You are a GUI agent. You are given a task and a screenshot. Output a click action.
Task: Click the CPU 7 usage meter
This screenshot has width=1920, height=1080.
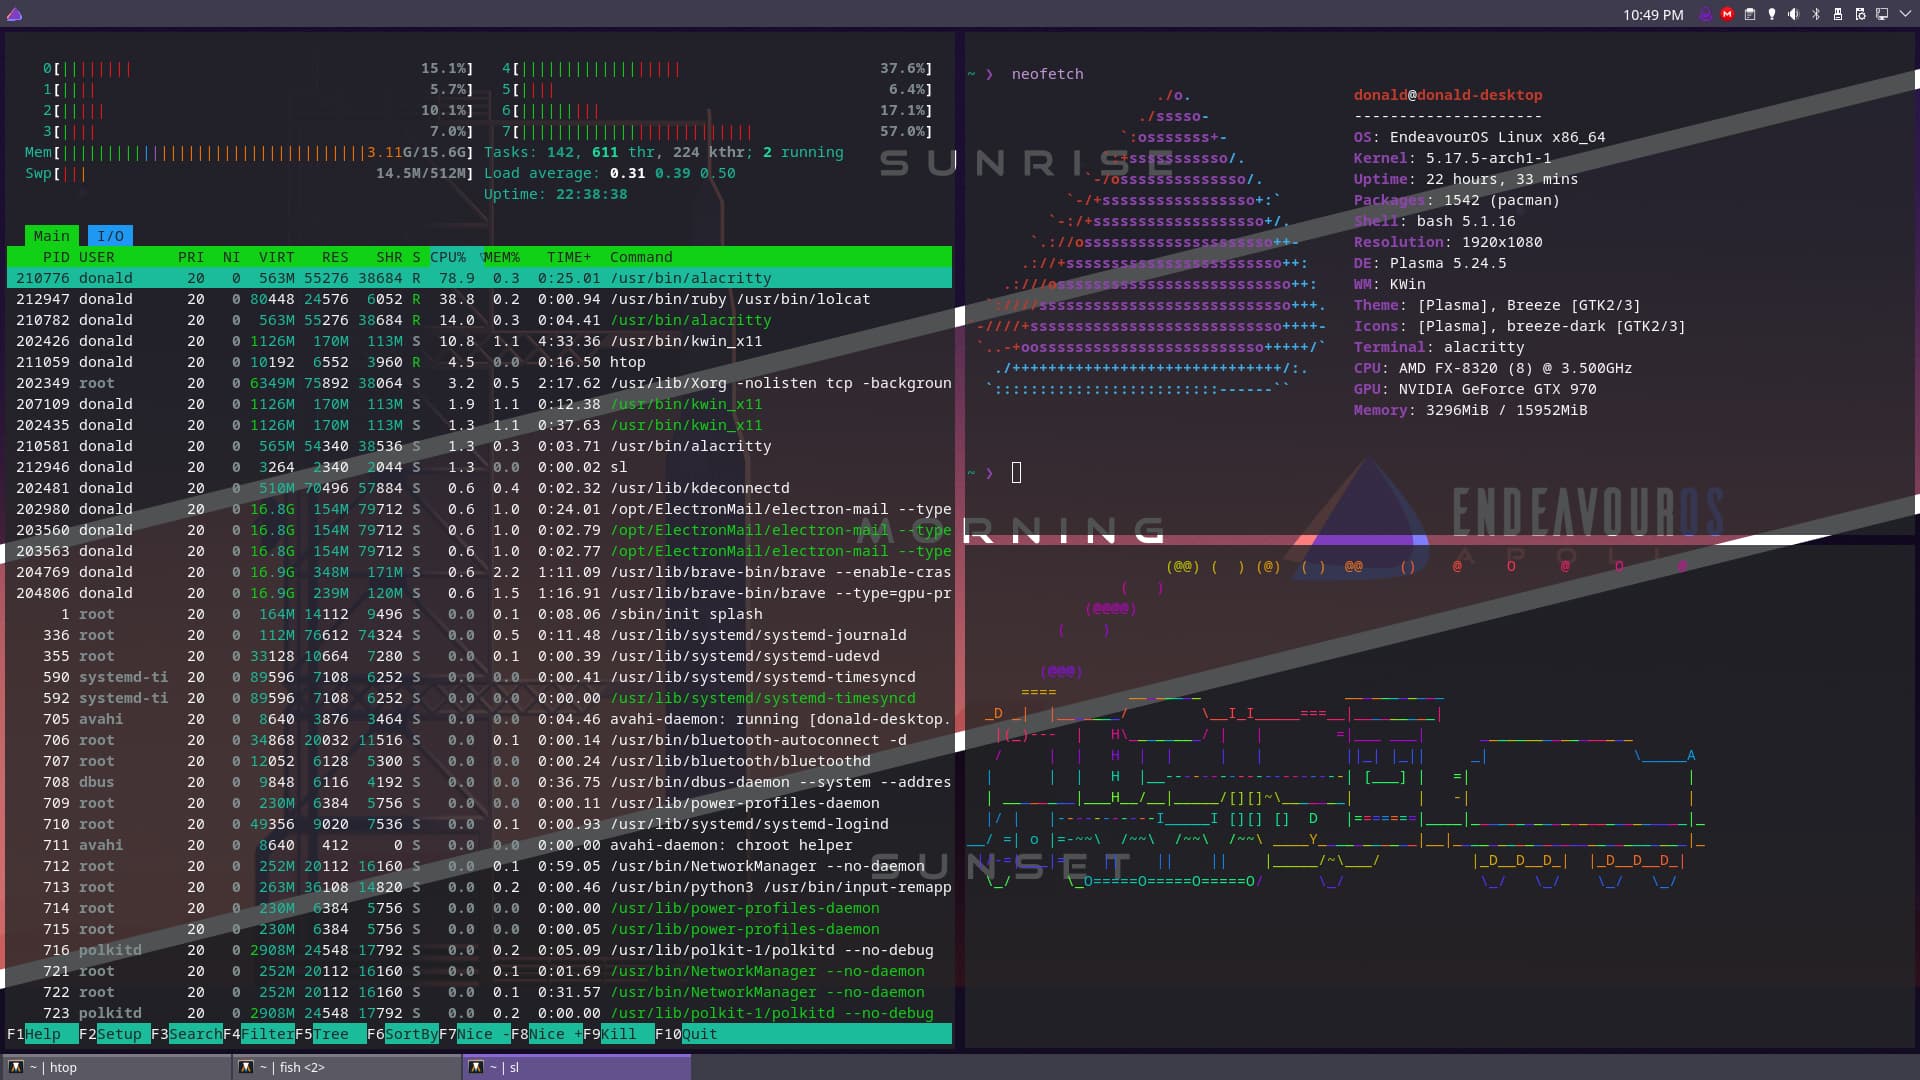[717, 131]
